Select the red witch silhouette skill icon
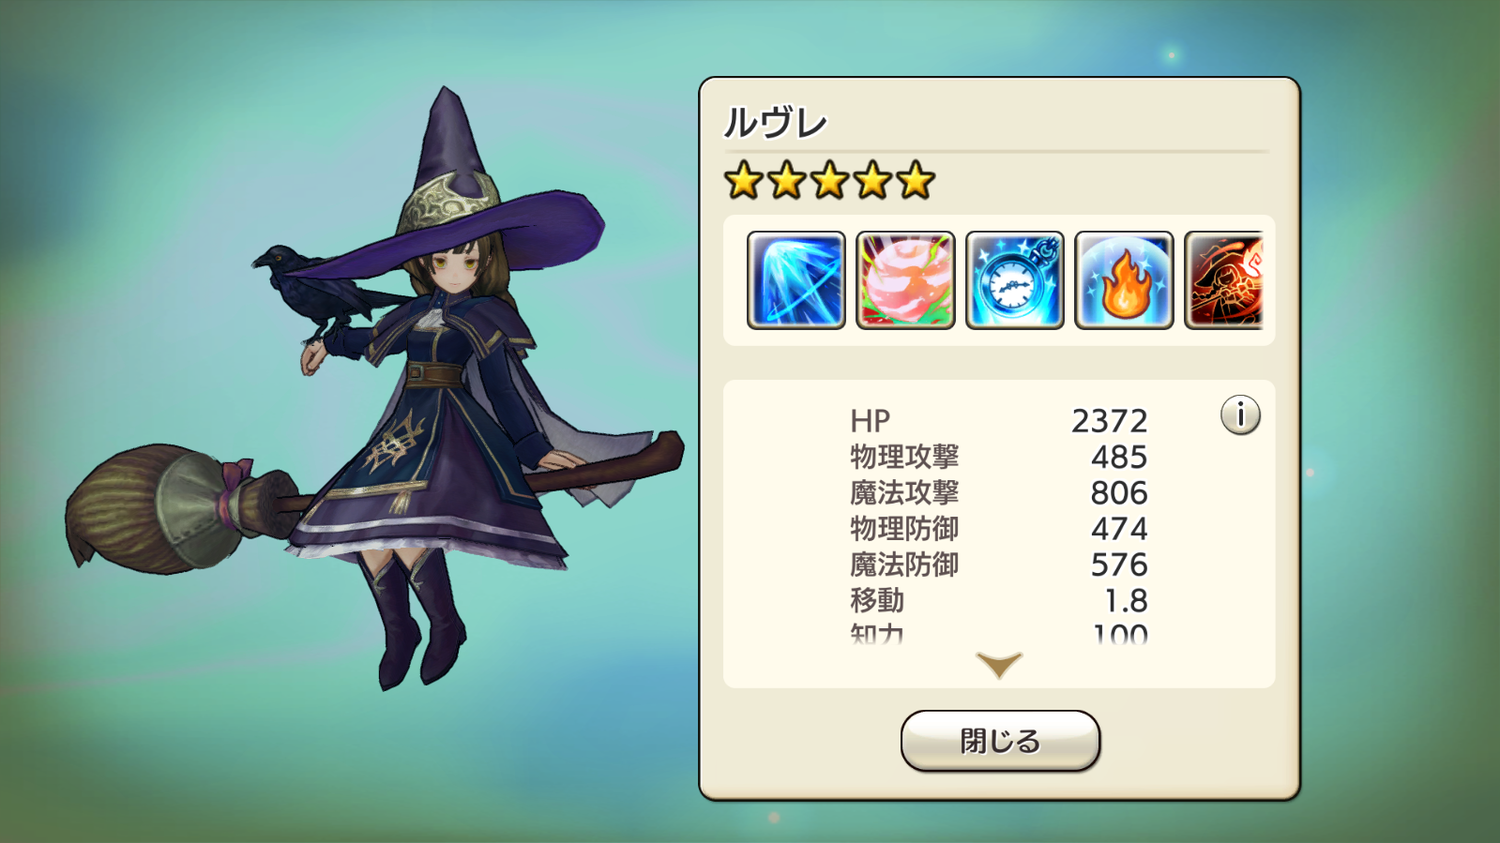Image resolution: width=1500 pixels, height=843 pixels. pyautogui.click(x=1224, y=280)
